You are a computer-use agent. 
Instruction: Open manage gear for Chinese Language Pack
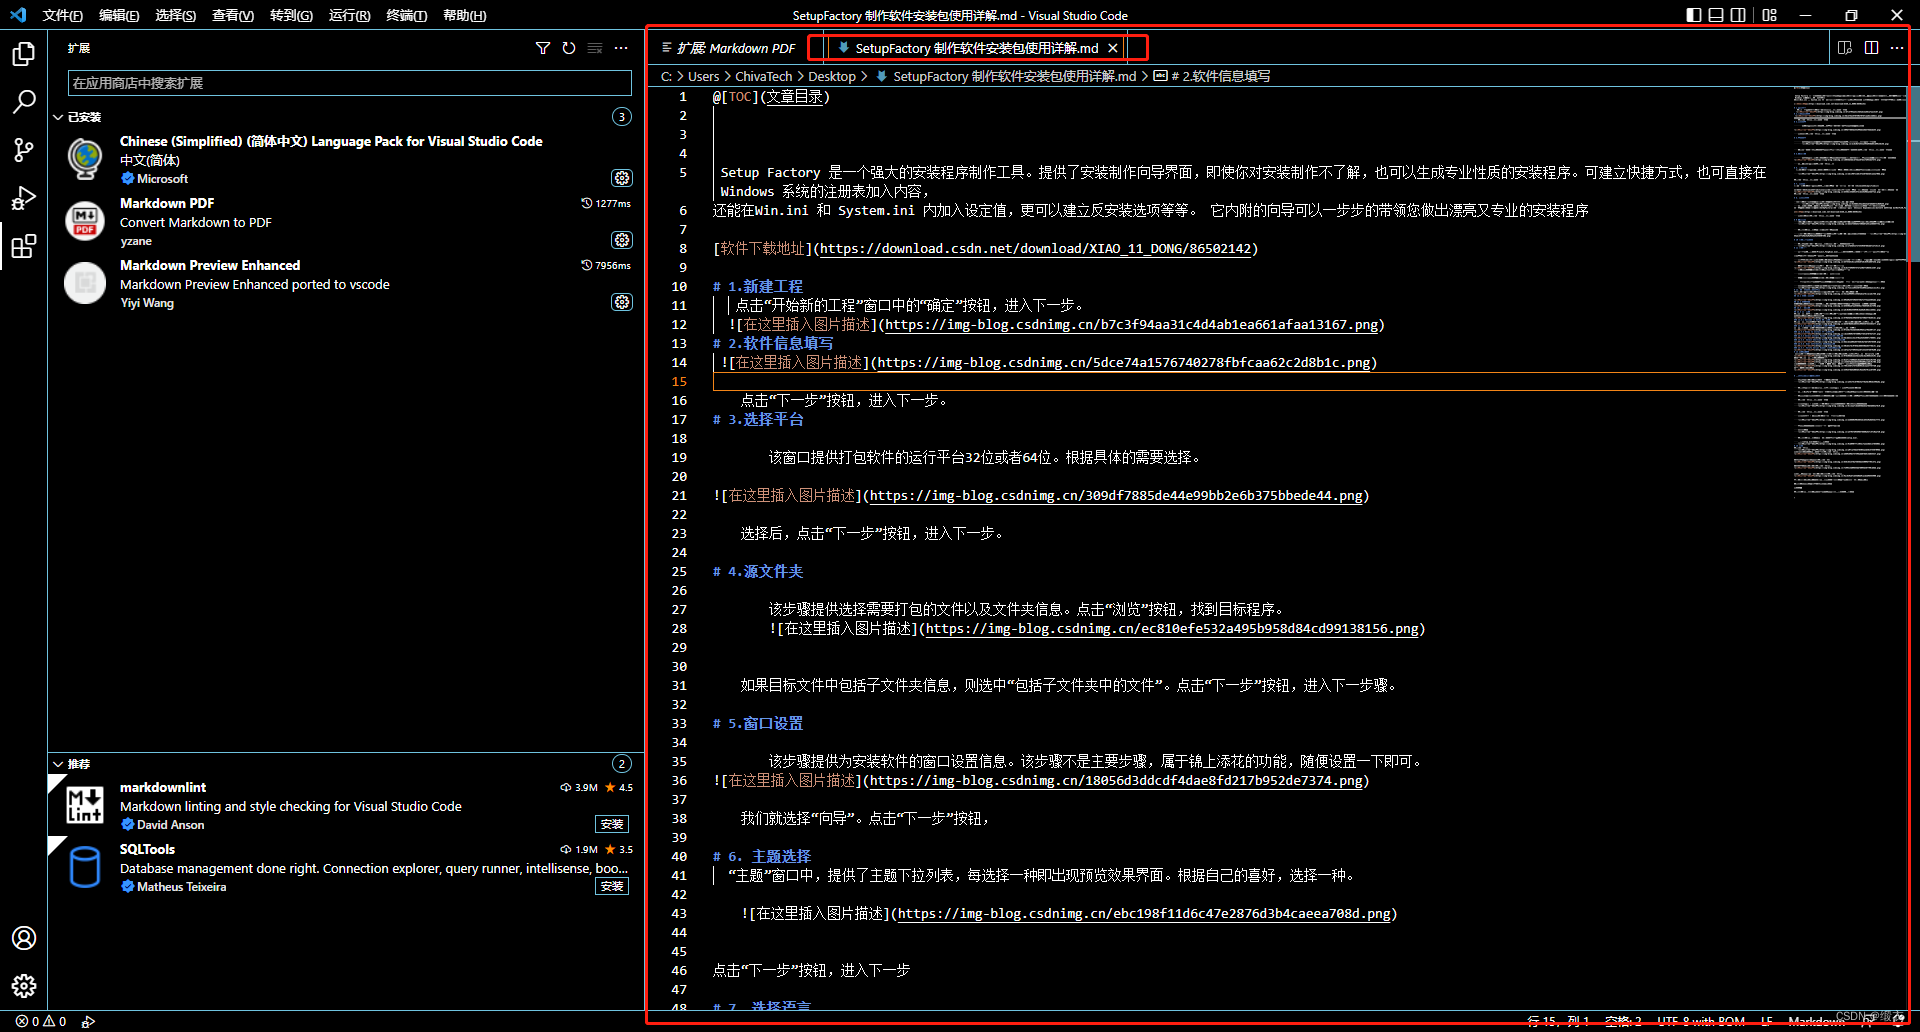pyautogui.click(x=622, y=178)
